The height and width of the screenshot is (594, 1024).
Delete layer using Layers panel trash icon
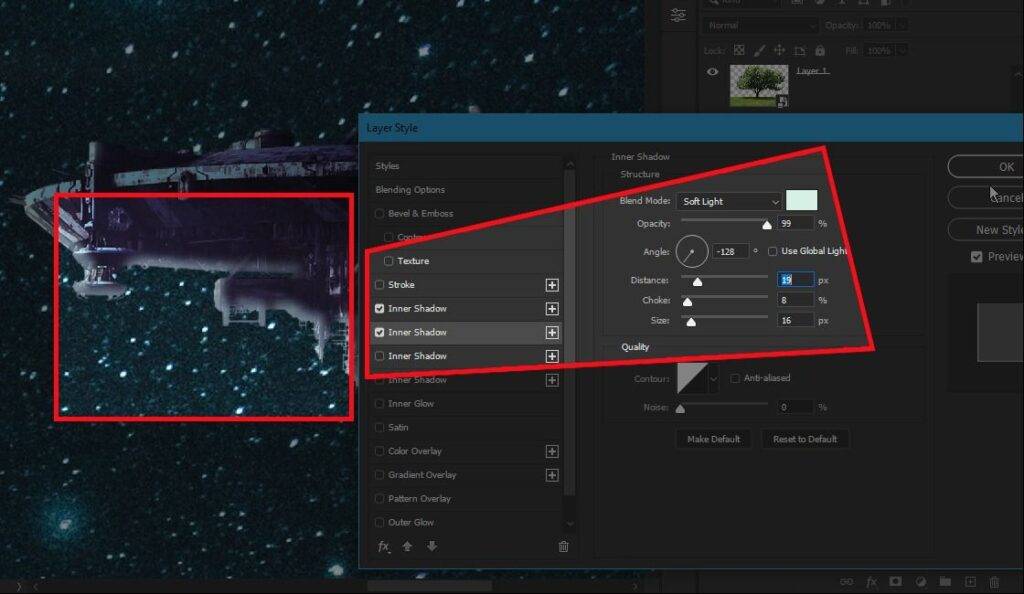click(994, 582)
